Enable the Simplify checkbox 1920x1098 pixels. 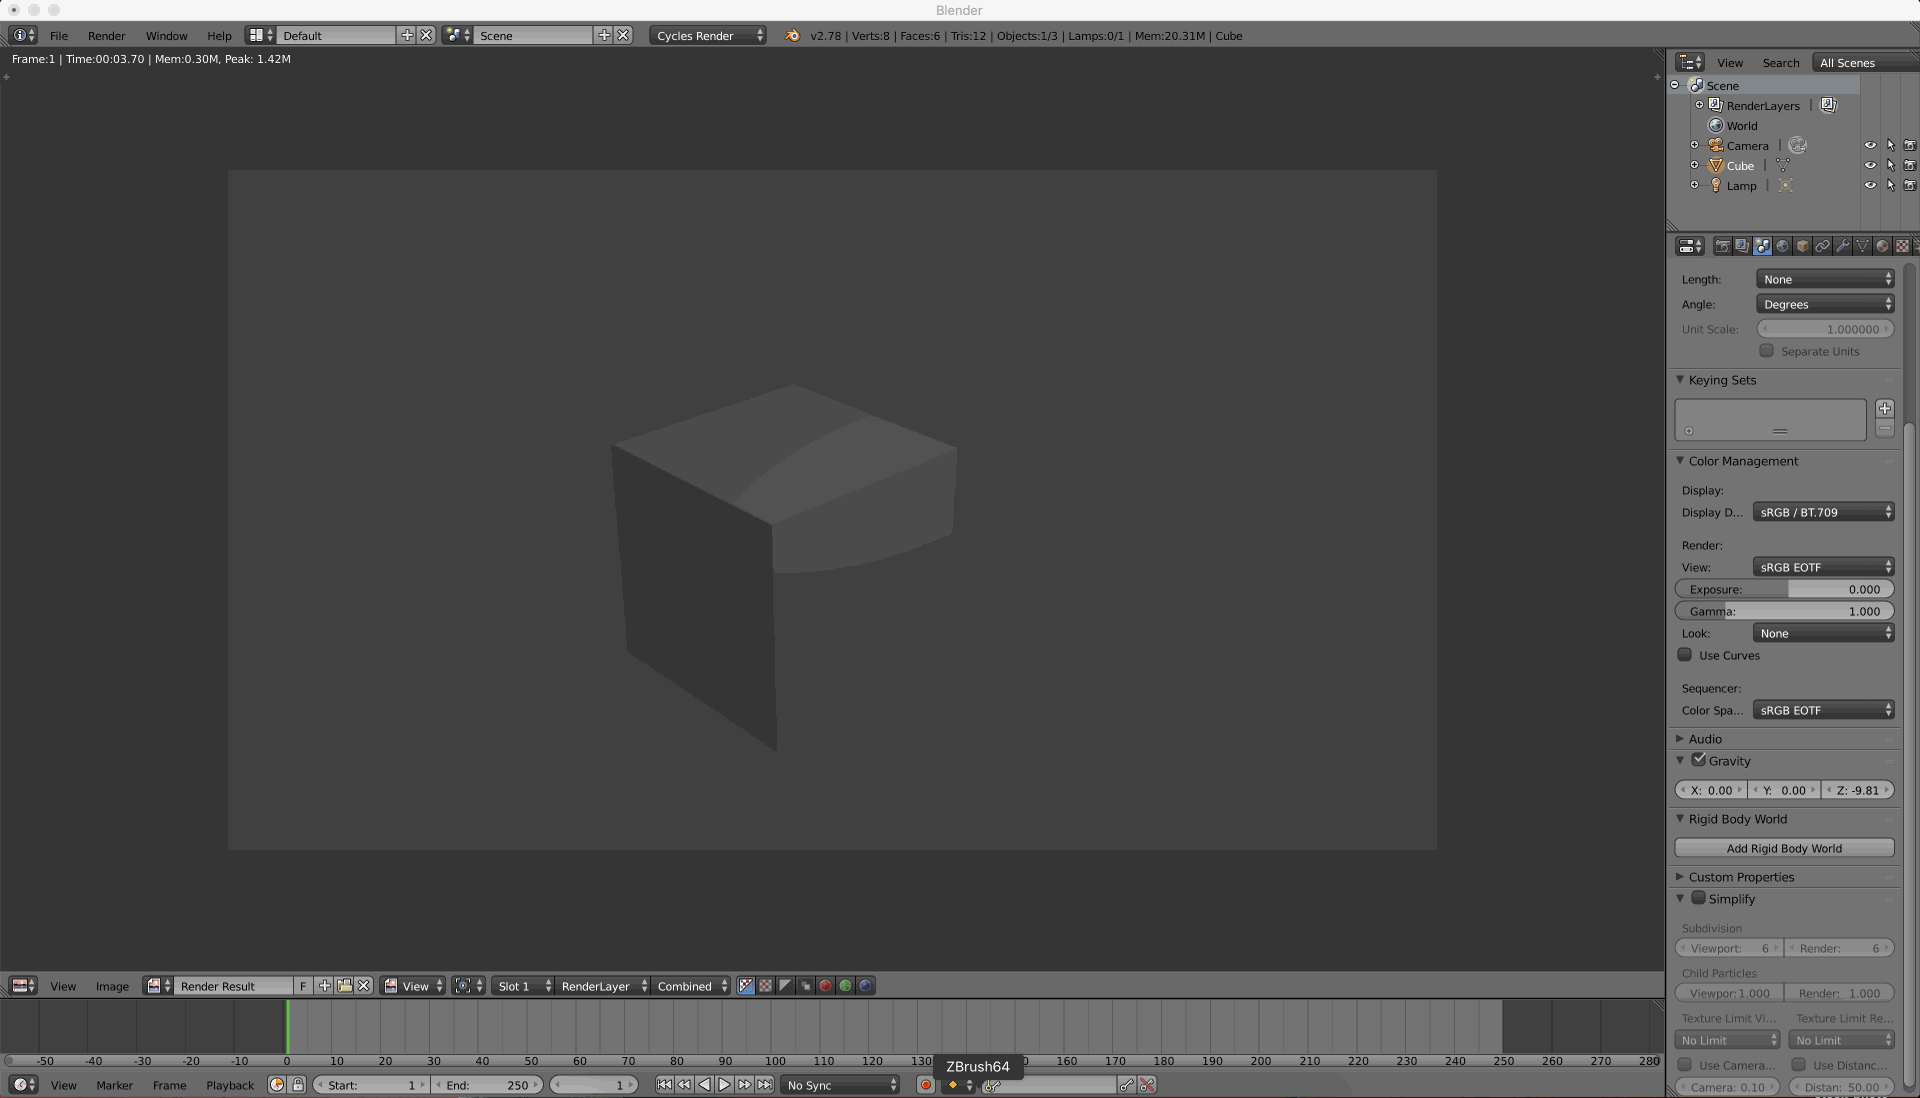tap(1699, 898)
